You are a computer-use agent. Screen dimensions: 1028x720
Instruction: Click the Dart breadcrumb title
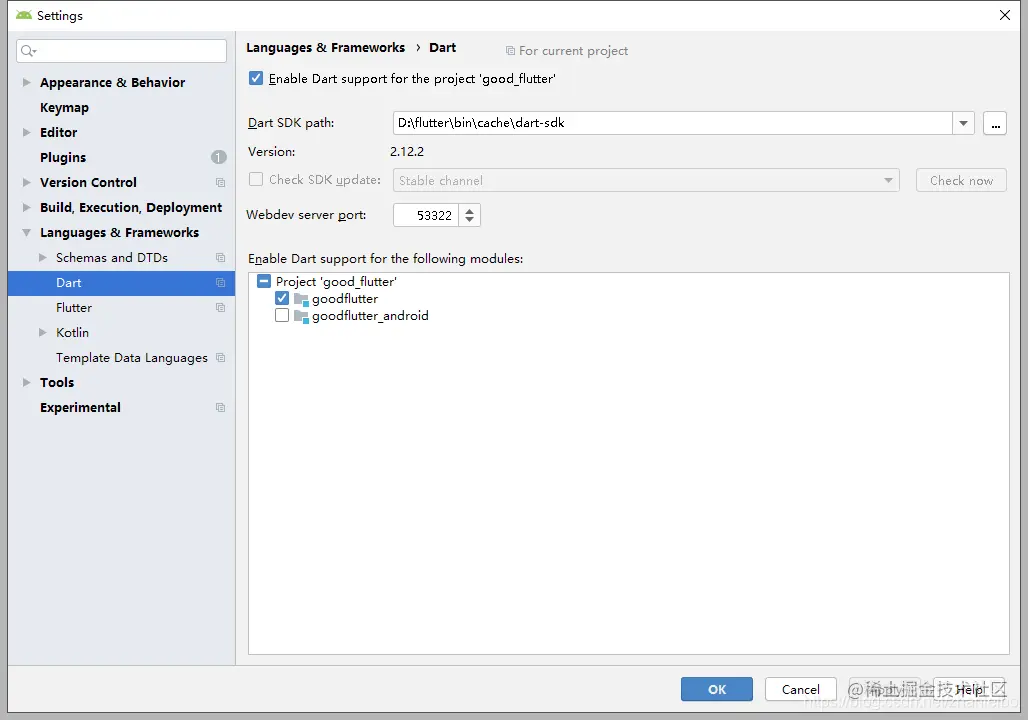click(x=443, y=48)
